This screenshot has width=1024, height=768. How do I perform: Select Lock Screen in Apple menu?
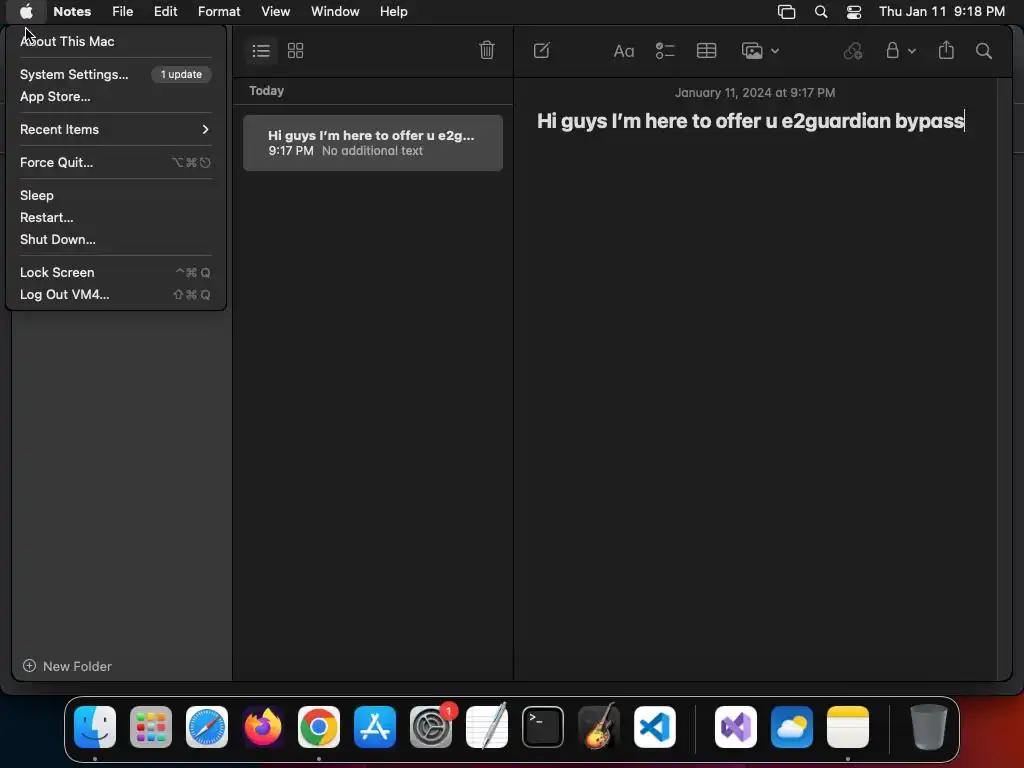click(x=116, y=272)
